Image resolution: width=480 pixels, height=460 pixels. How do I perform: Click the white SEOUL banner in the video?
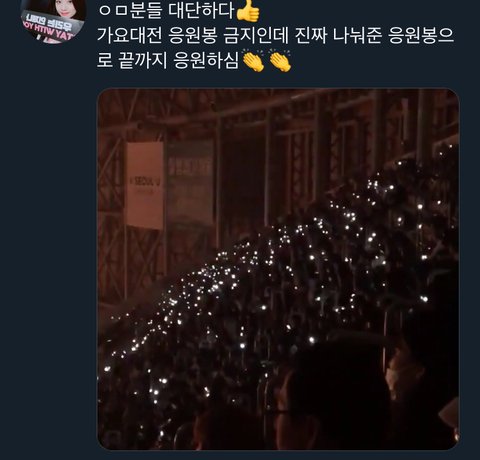click(145, 185)
